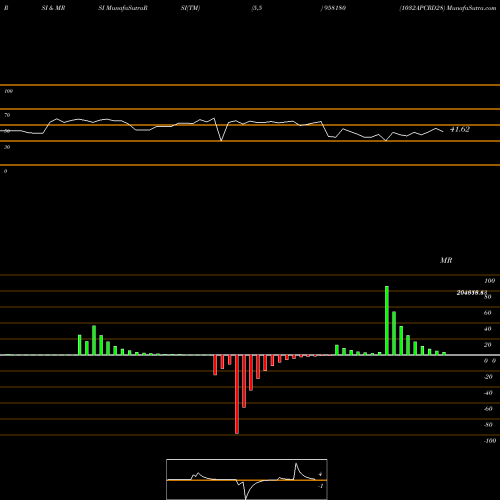
Task: Click the 20 label on MR axis
Action: (488, 345)
